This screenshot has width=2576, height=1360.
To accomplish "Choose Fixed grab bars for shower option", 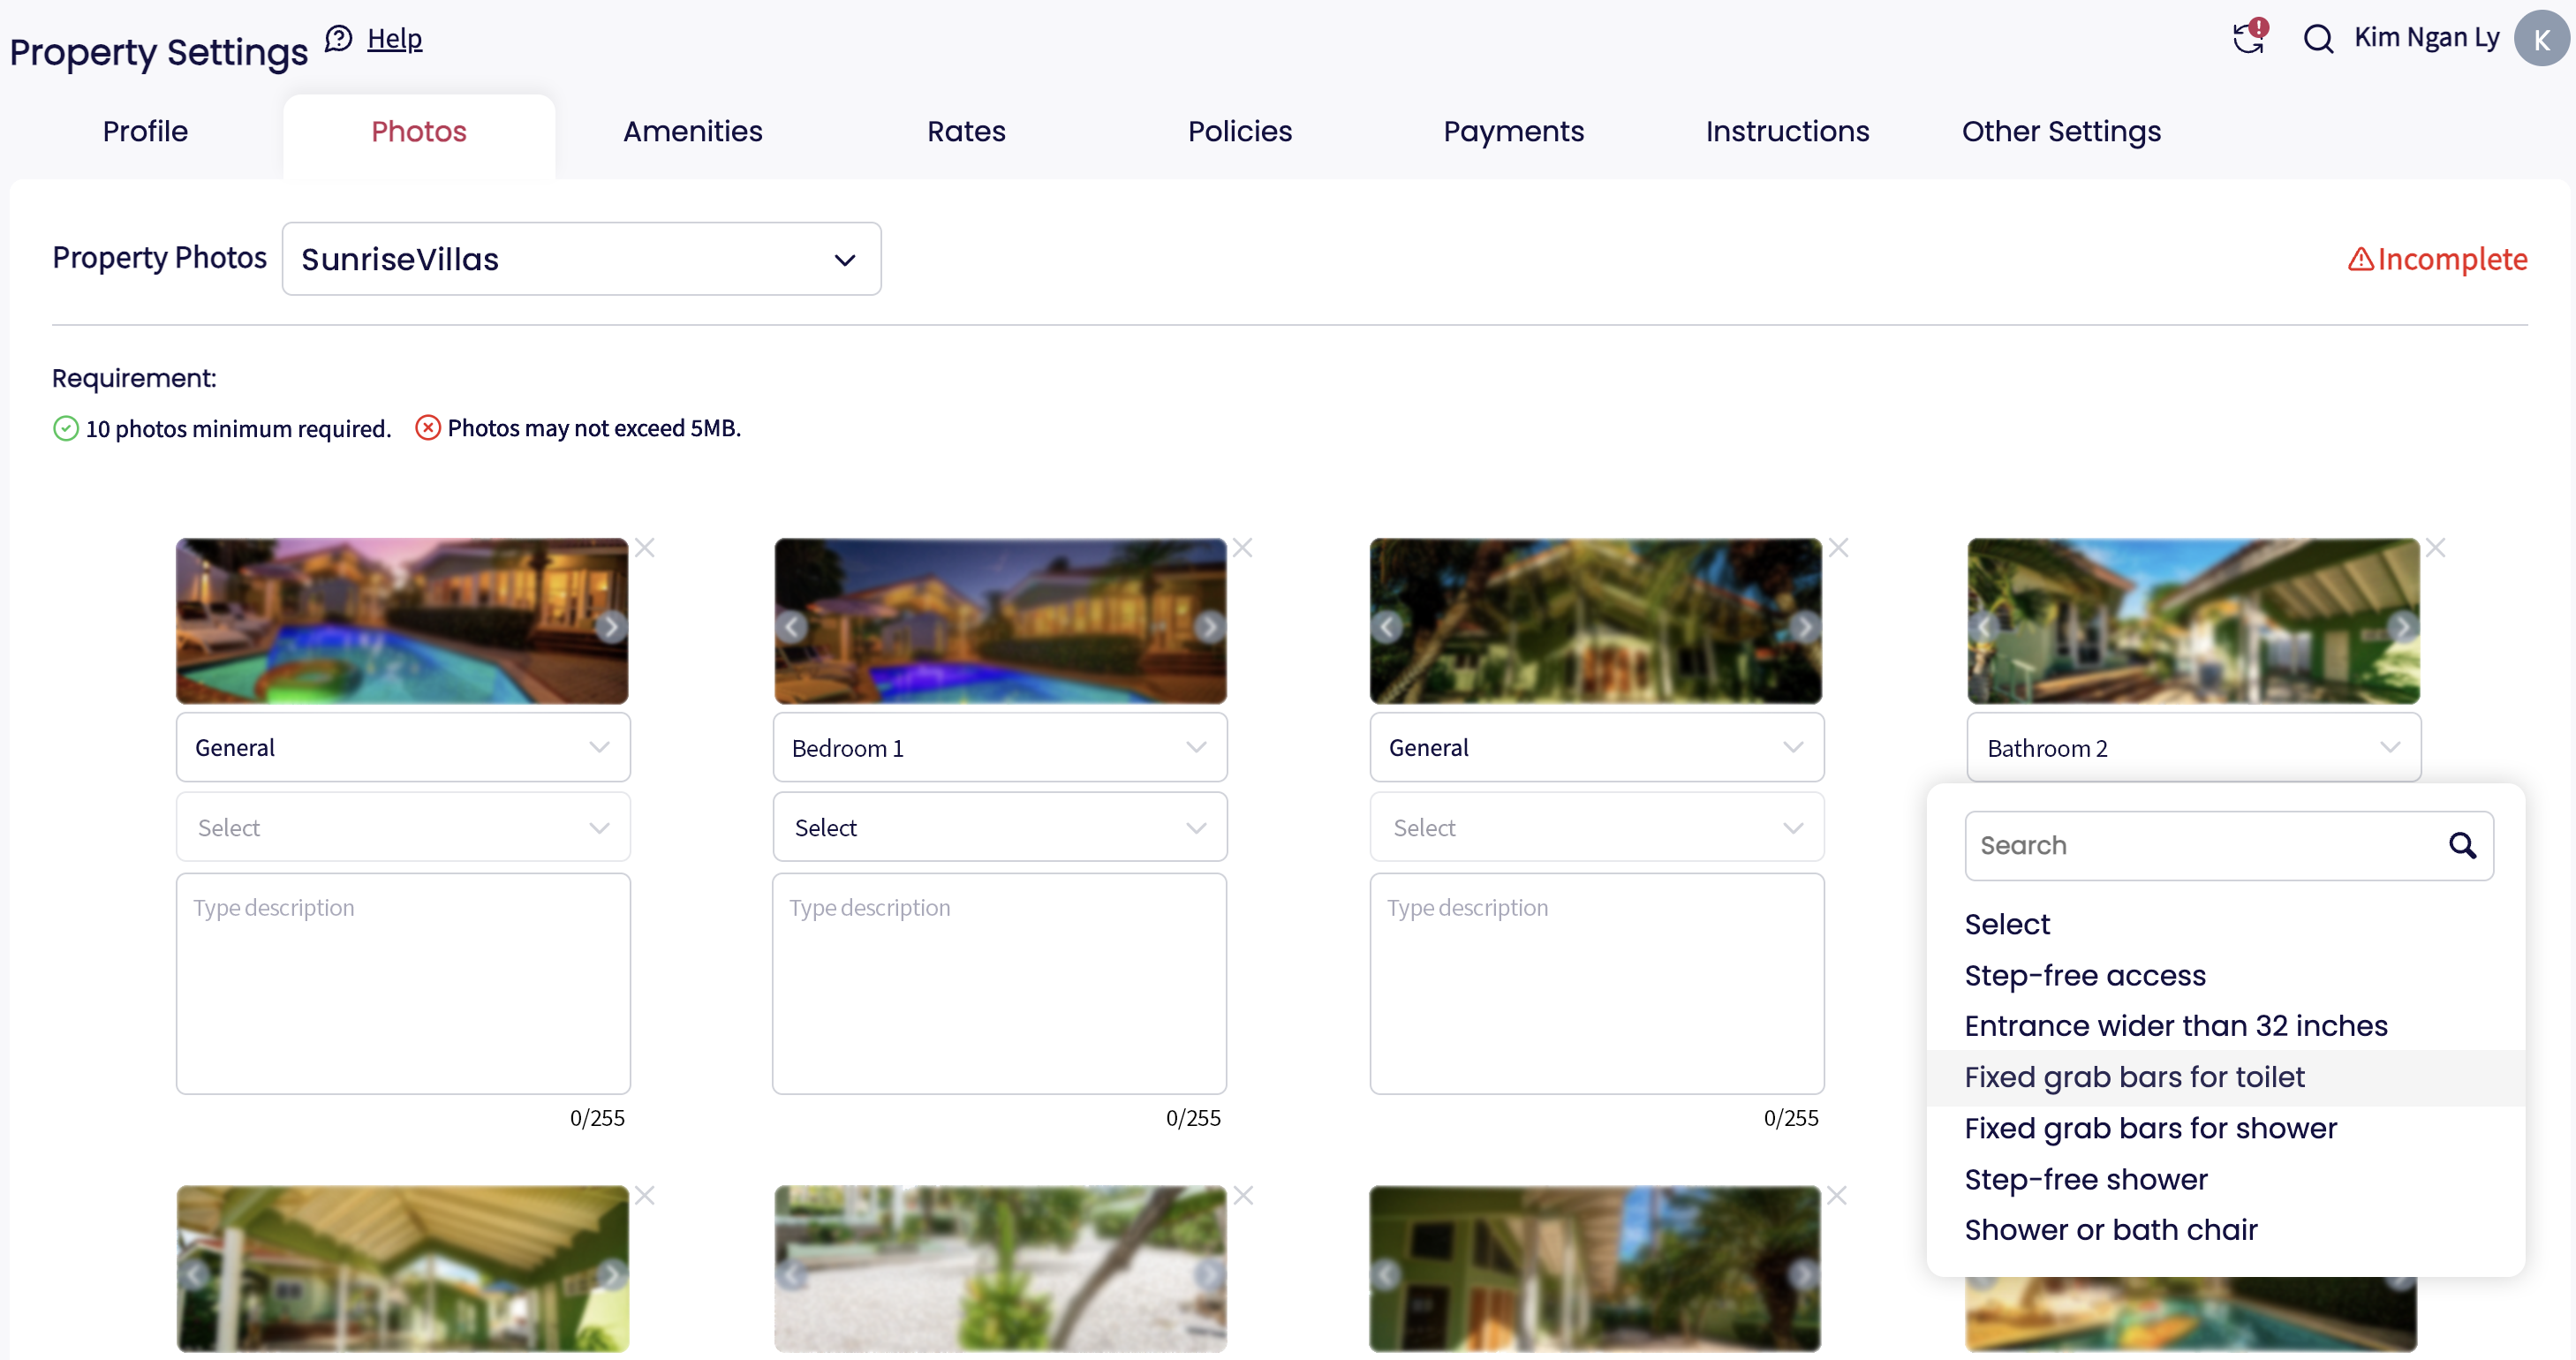I will coord(2150,1128).
